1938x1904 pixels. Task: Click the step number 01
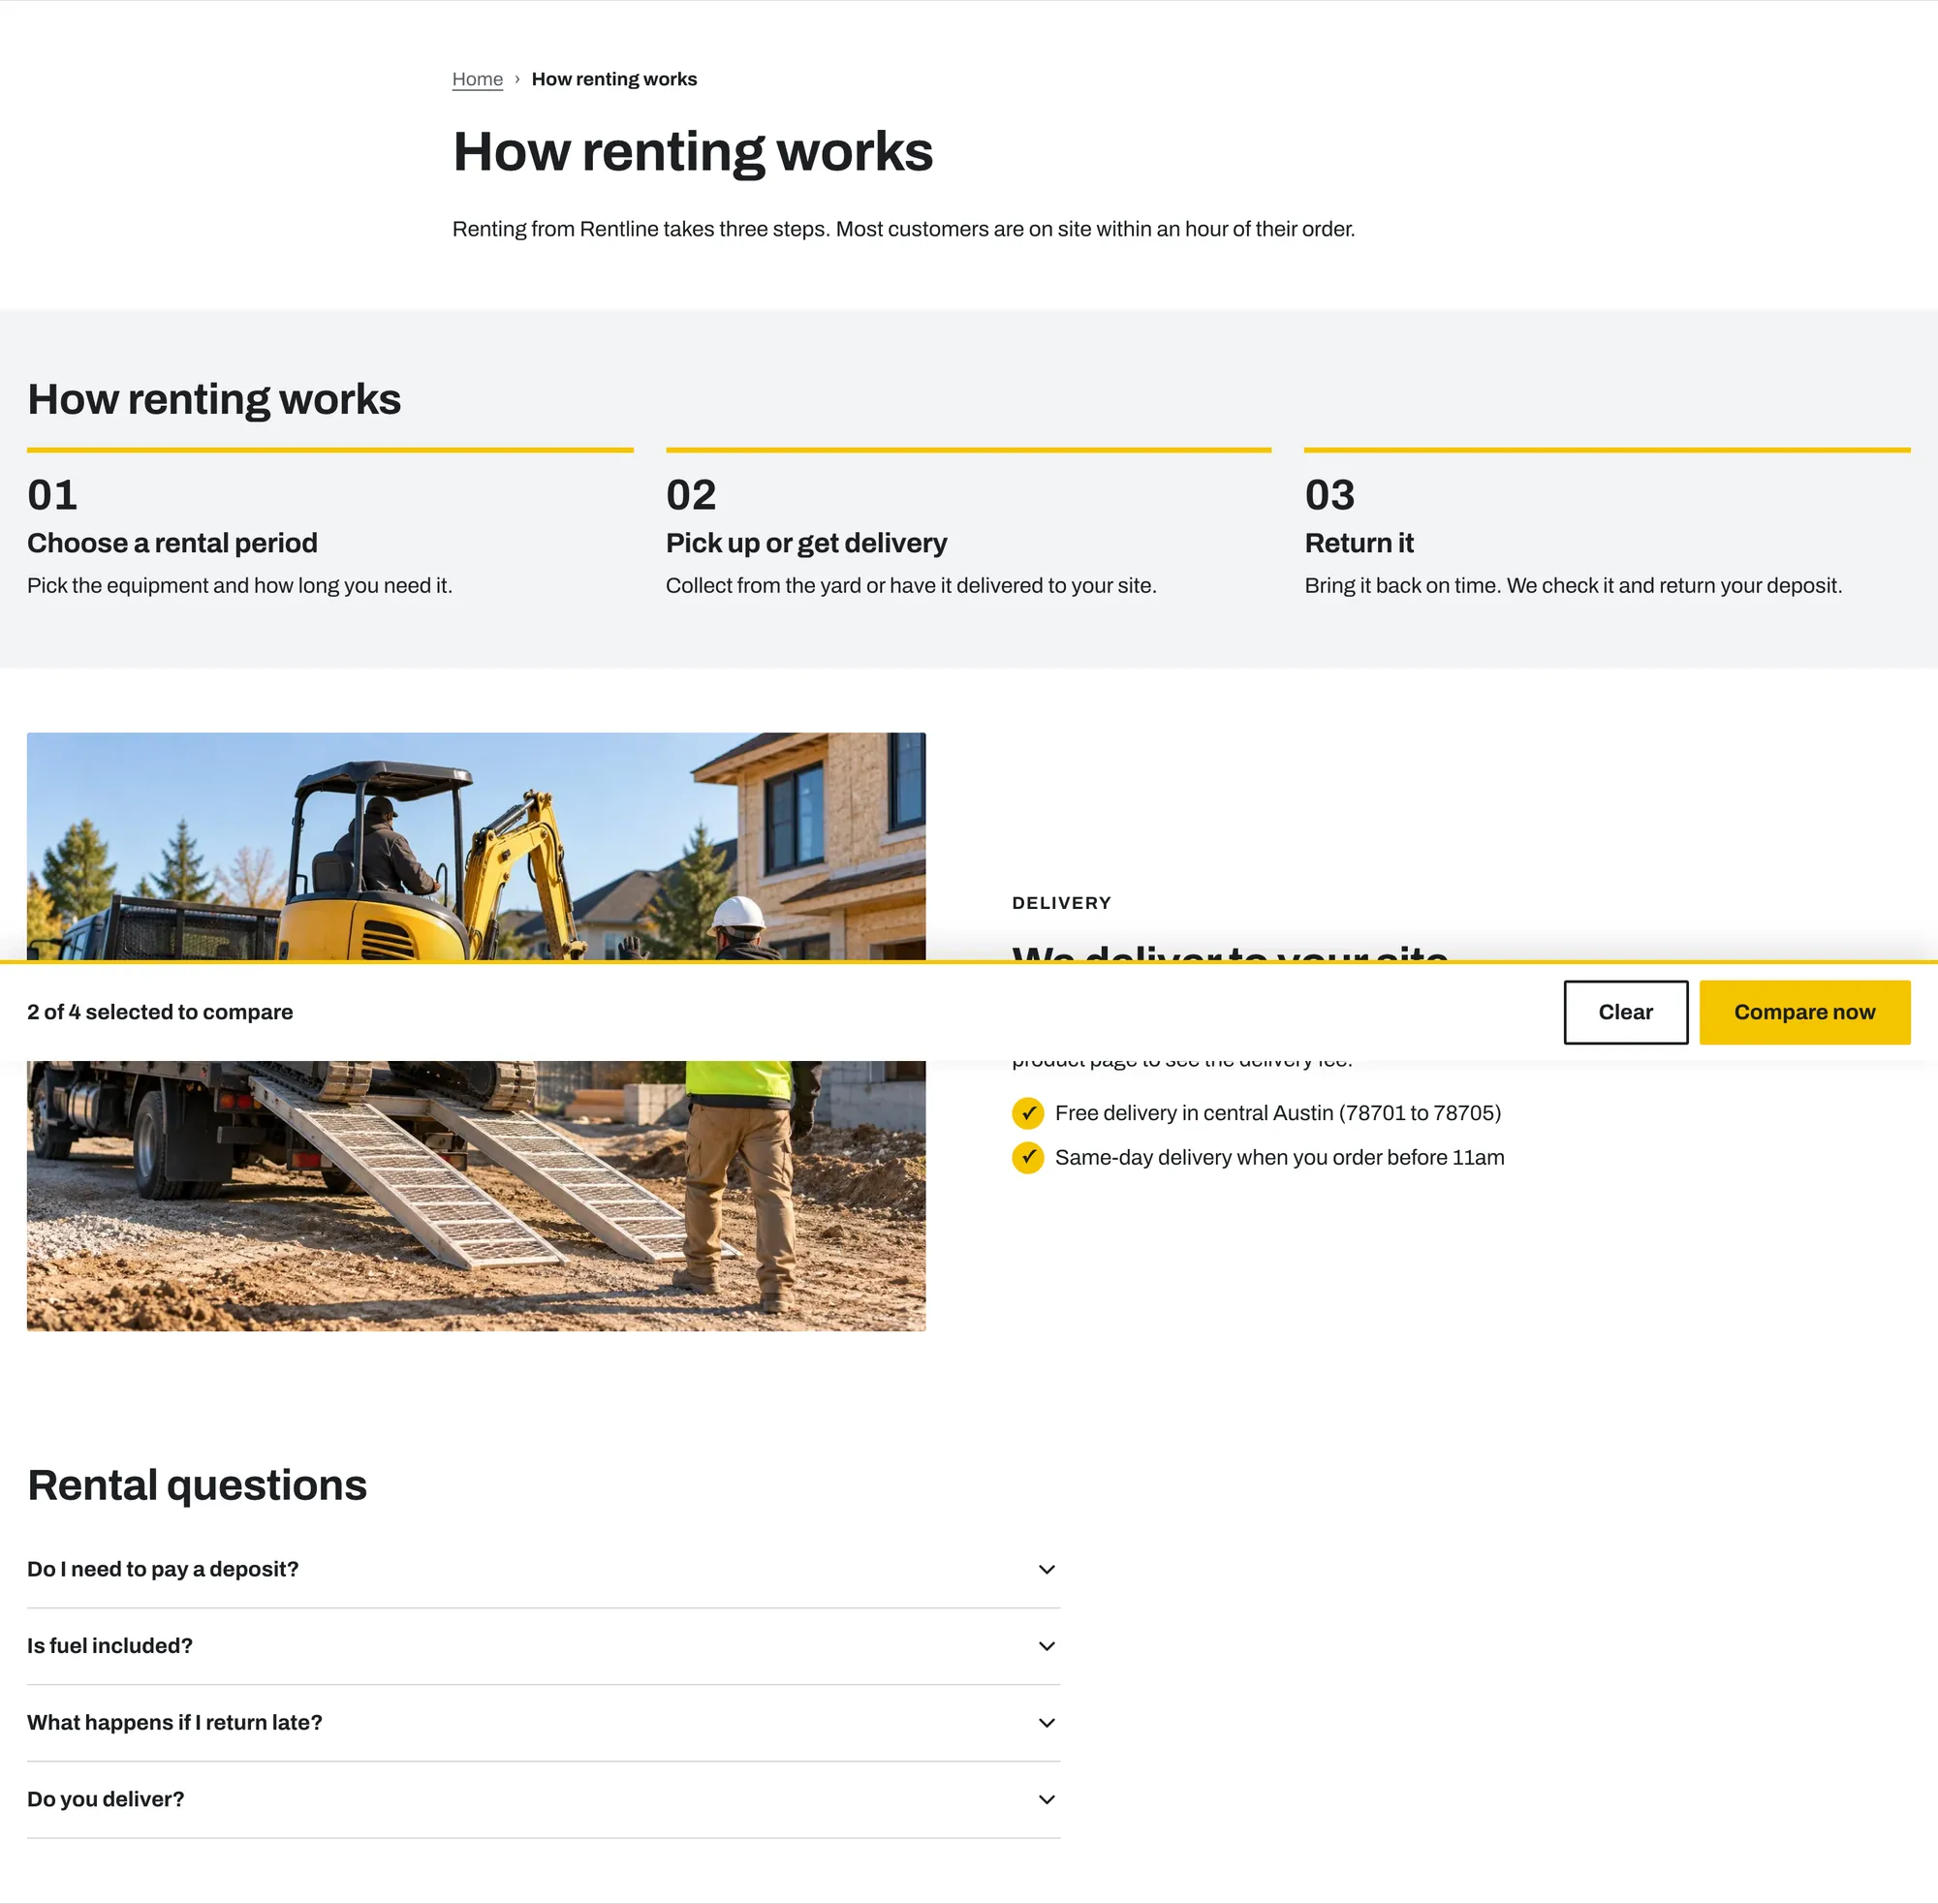[x=52, y=495]
